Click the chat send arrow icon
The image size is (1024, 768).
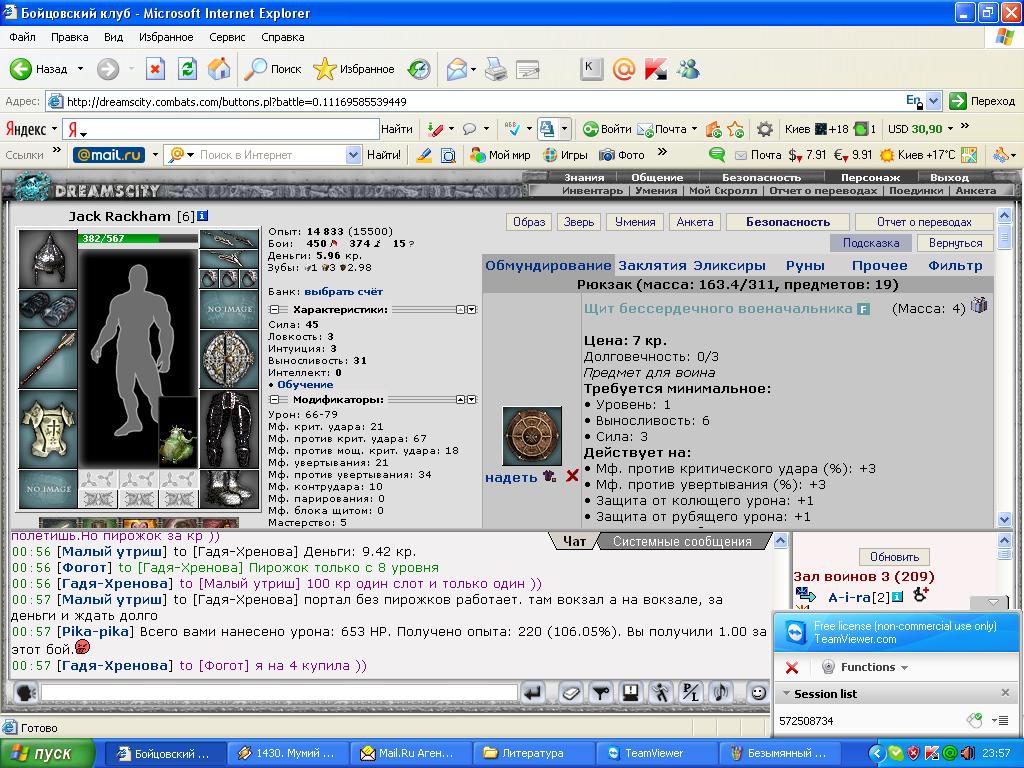tap(533, 692)
